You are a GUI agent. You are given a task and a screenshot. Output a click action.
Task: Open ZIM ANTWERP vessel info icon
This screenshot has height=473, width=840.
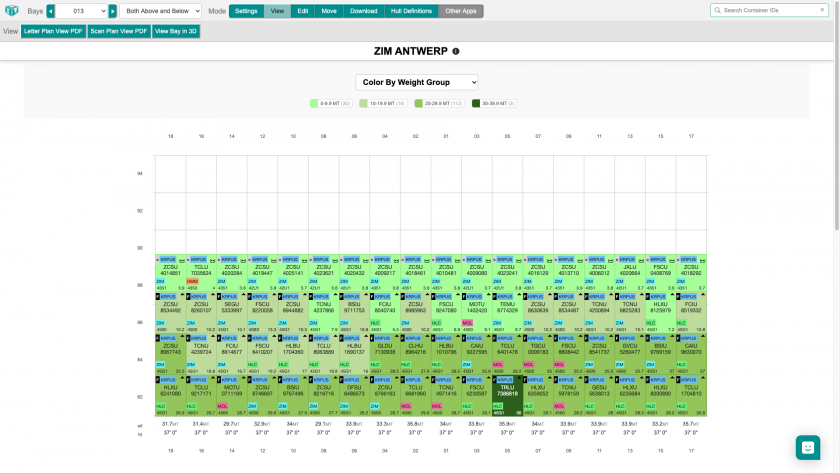pyautogui.click(x=456, y=51)
